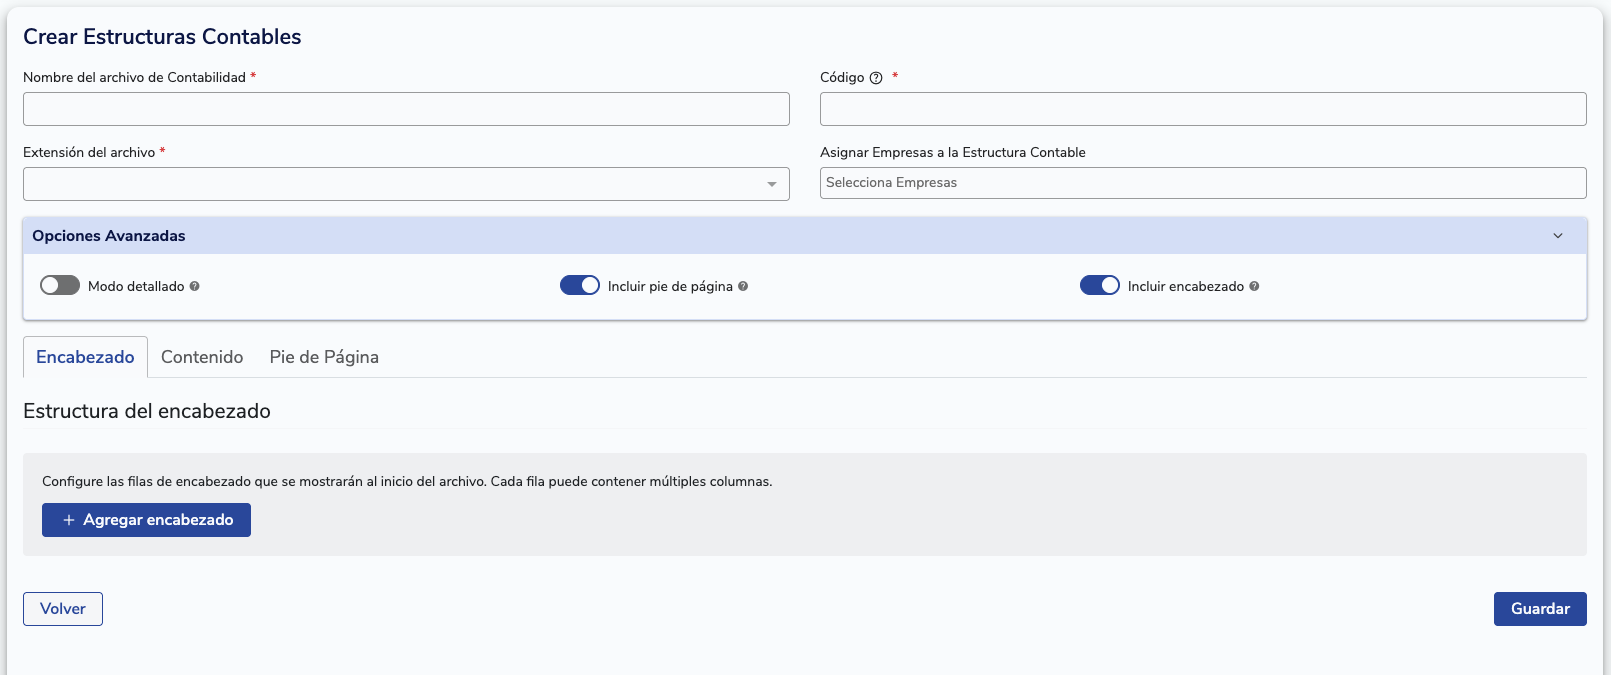Viewport: 1611px width, 675px height.
Task: Click the help icon beside Modo detallado
Action: pos(197,286)
